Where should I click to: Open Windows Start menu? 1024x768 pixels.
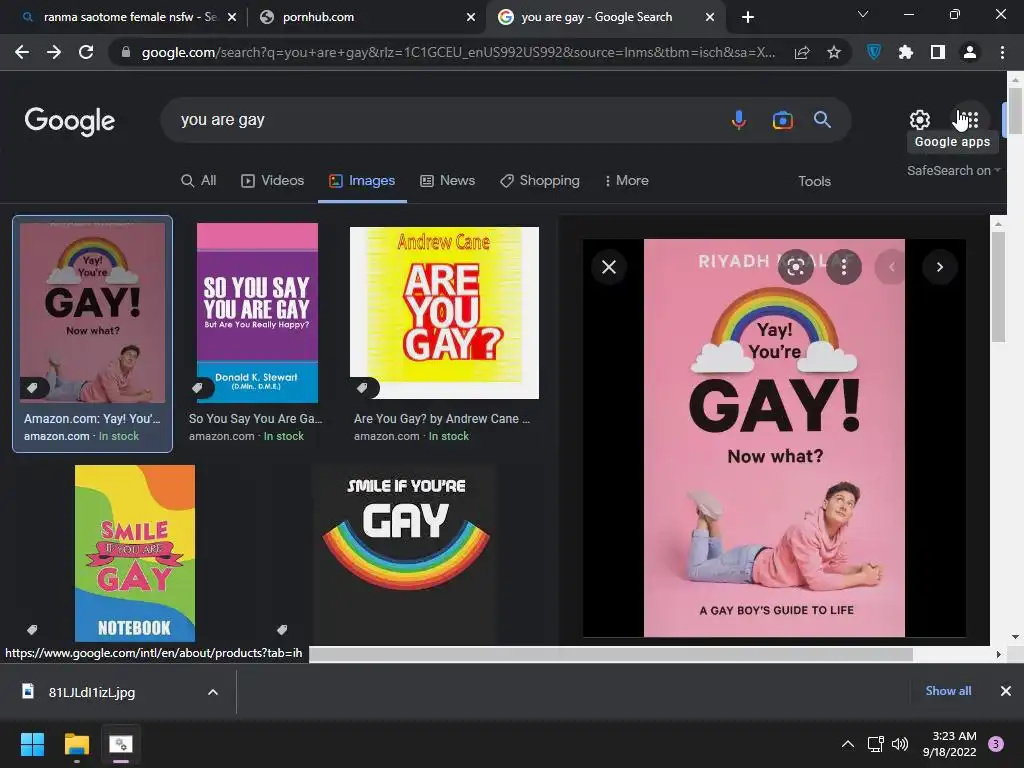[x=32, y=744]
